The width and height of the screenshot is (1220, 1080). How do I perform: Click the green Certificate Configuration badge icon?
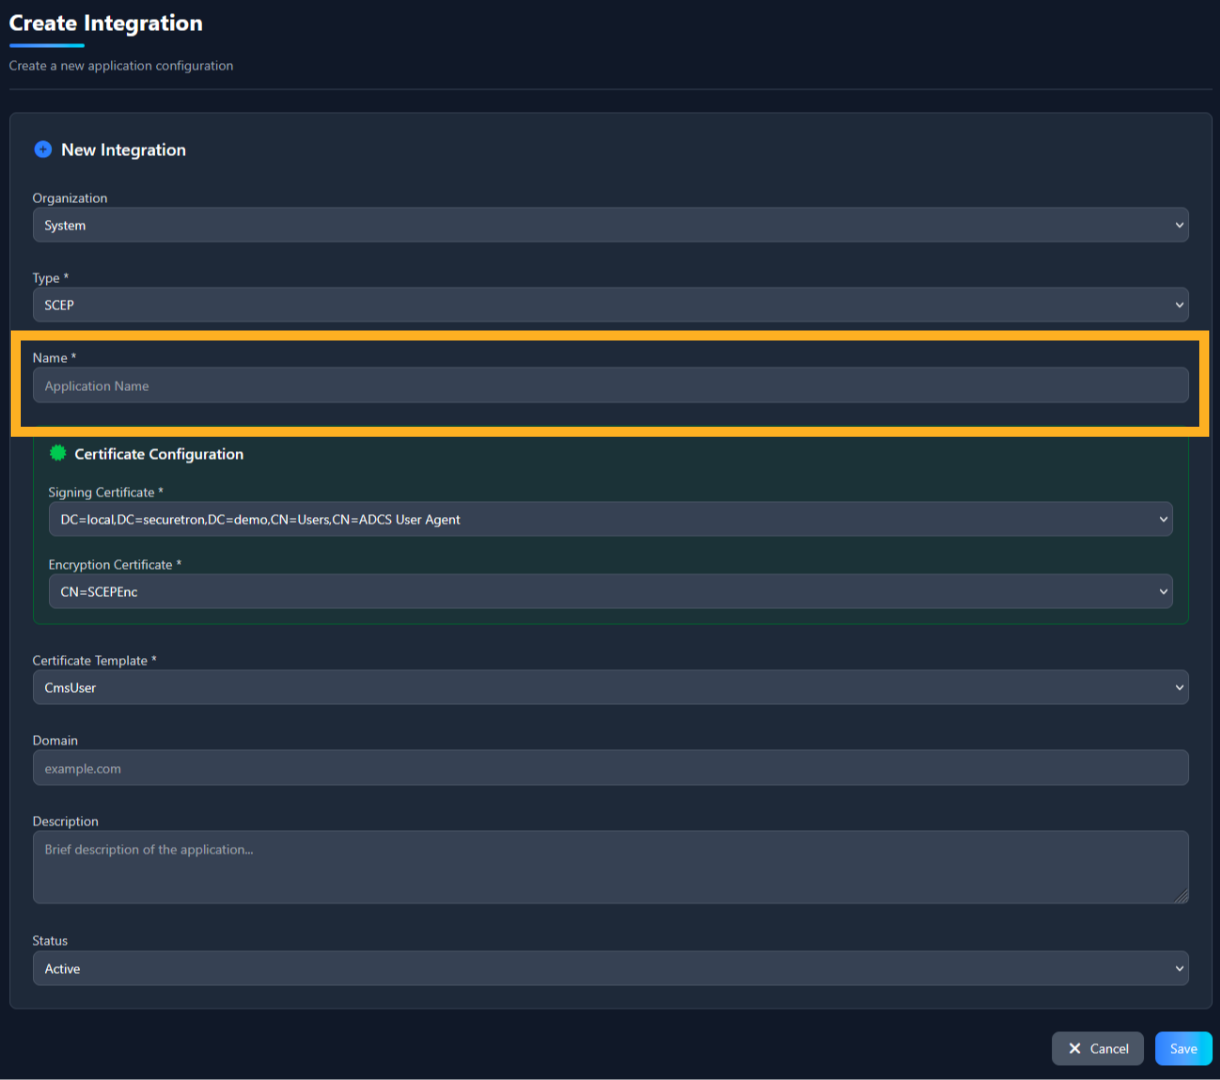pyautogui.click(x=58, y=453)
